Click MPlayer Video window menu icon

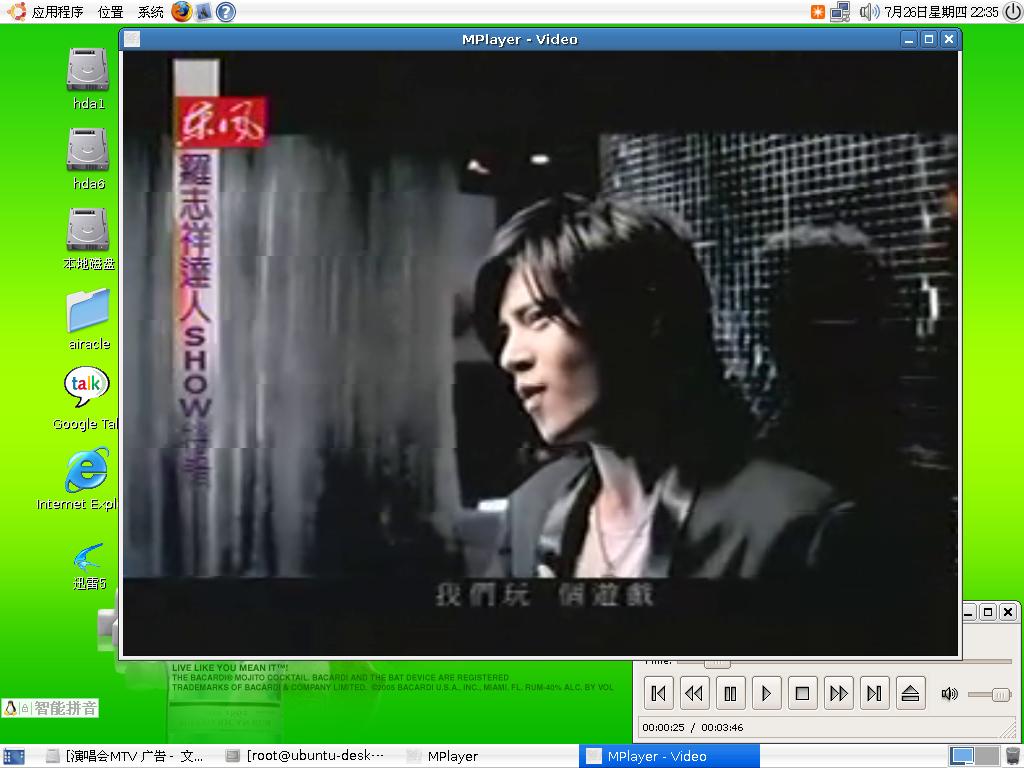point(132,39)
